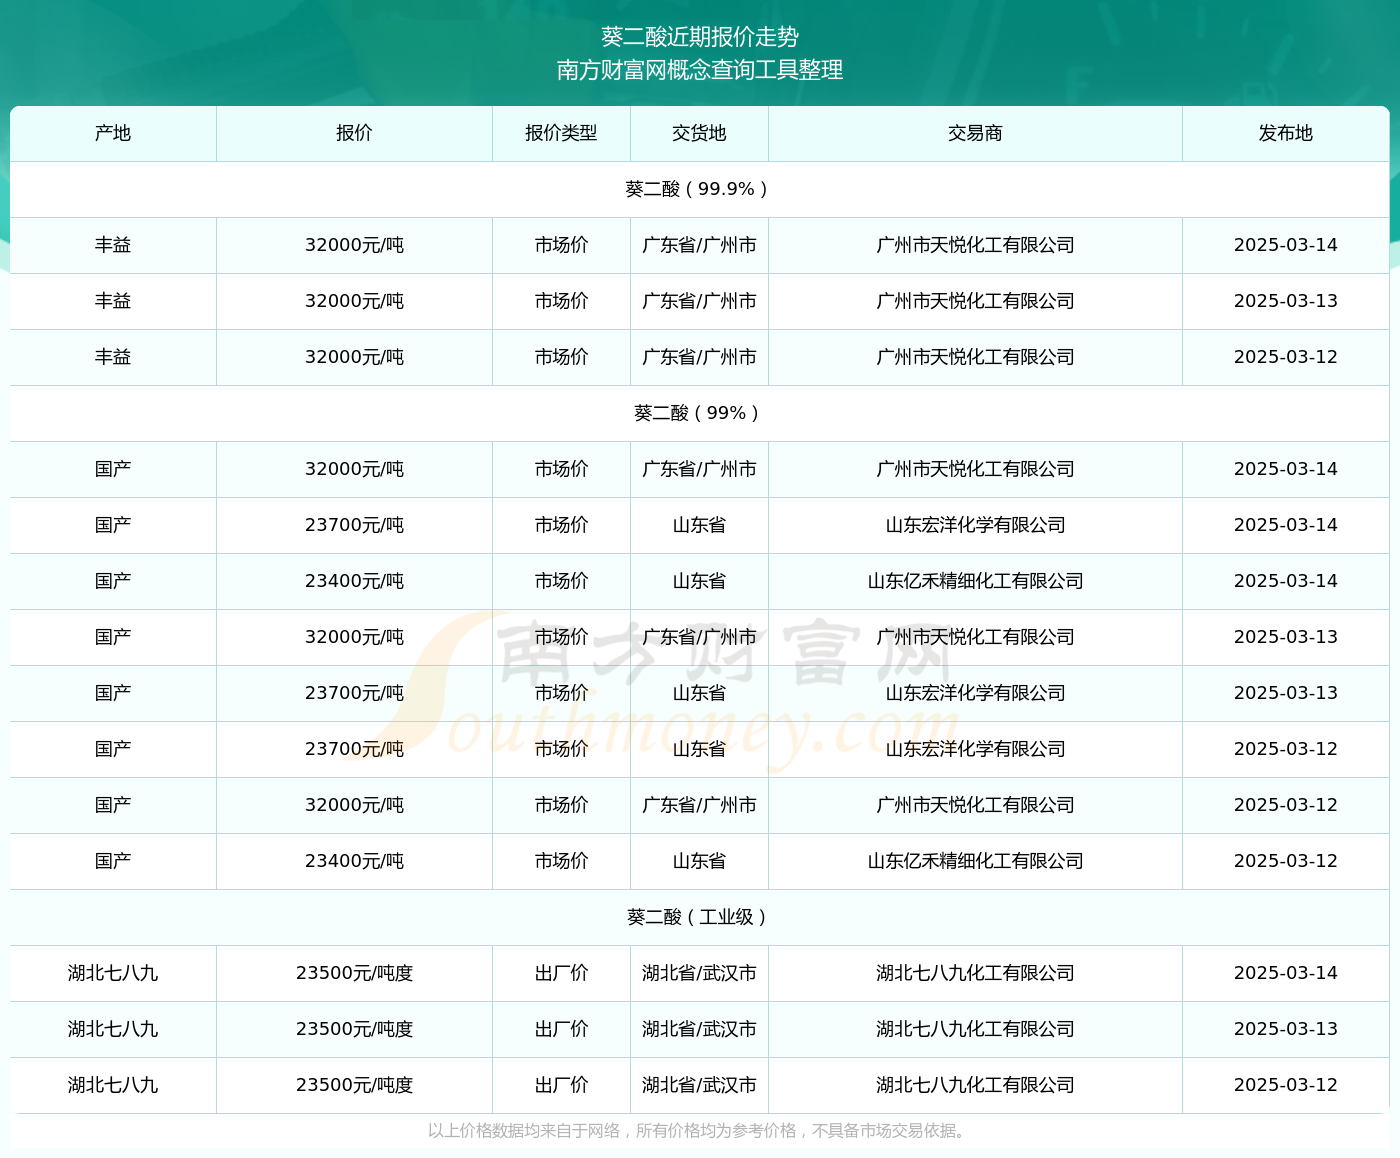The height and width of the screenshot is (1158, 1400).
Task: Click date 2025-03-12 in the 丰益 row
Action: (1285, 357)
